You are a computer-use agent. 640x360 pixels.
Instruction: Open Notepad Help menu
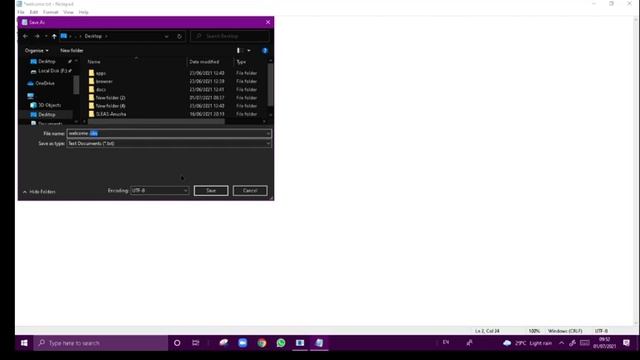pyautogui.click(x=84, y=12)
